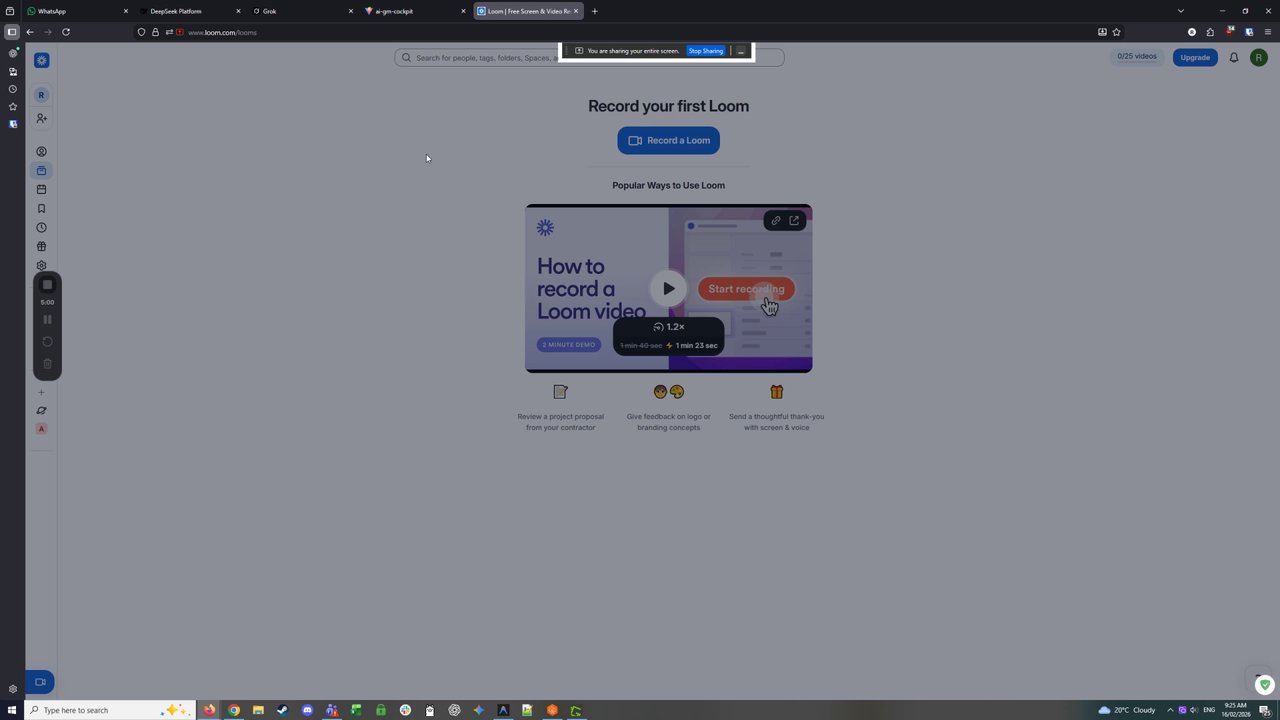This screenshot has width=1280, height=720.
Task: Stop the recording with the square button
Action: [47, 285]
